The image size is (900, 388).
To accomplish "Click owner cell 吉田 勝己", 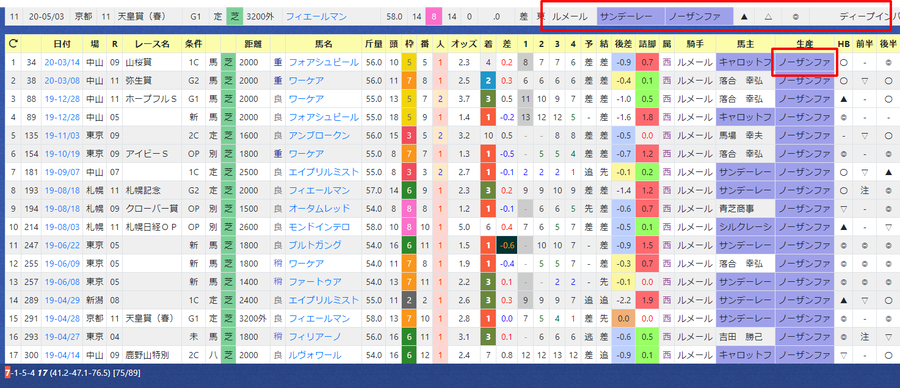I will pyautogui.click(x=745, y=337).
